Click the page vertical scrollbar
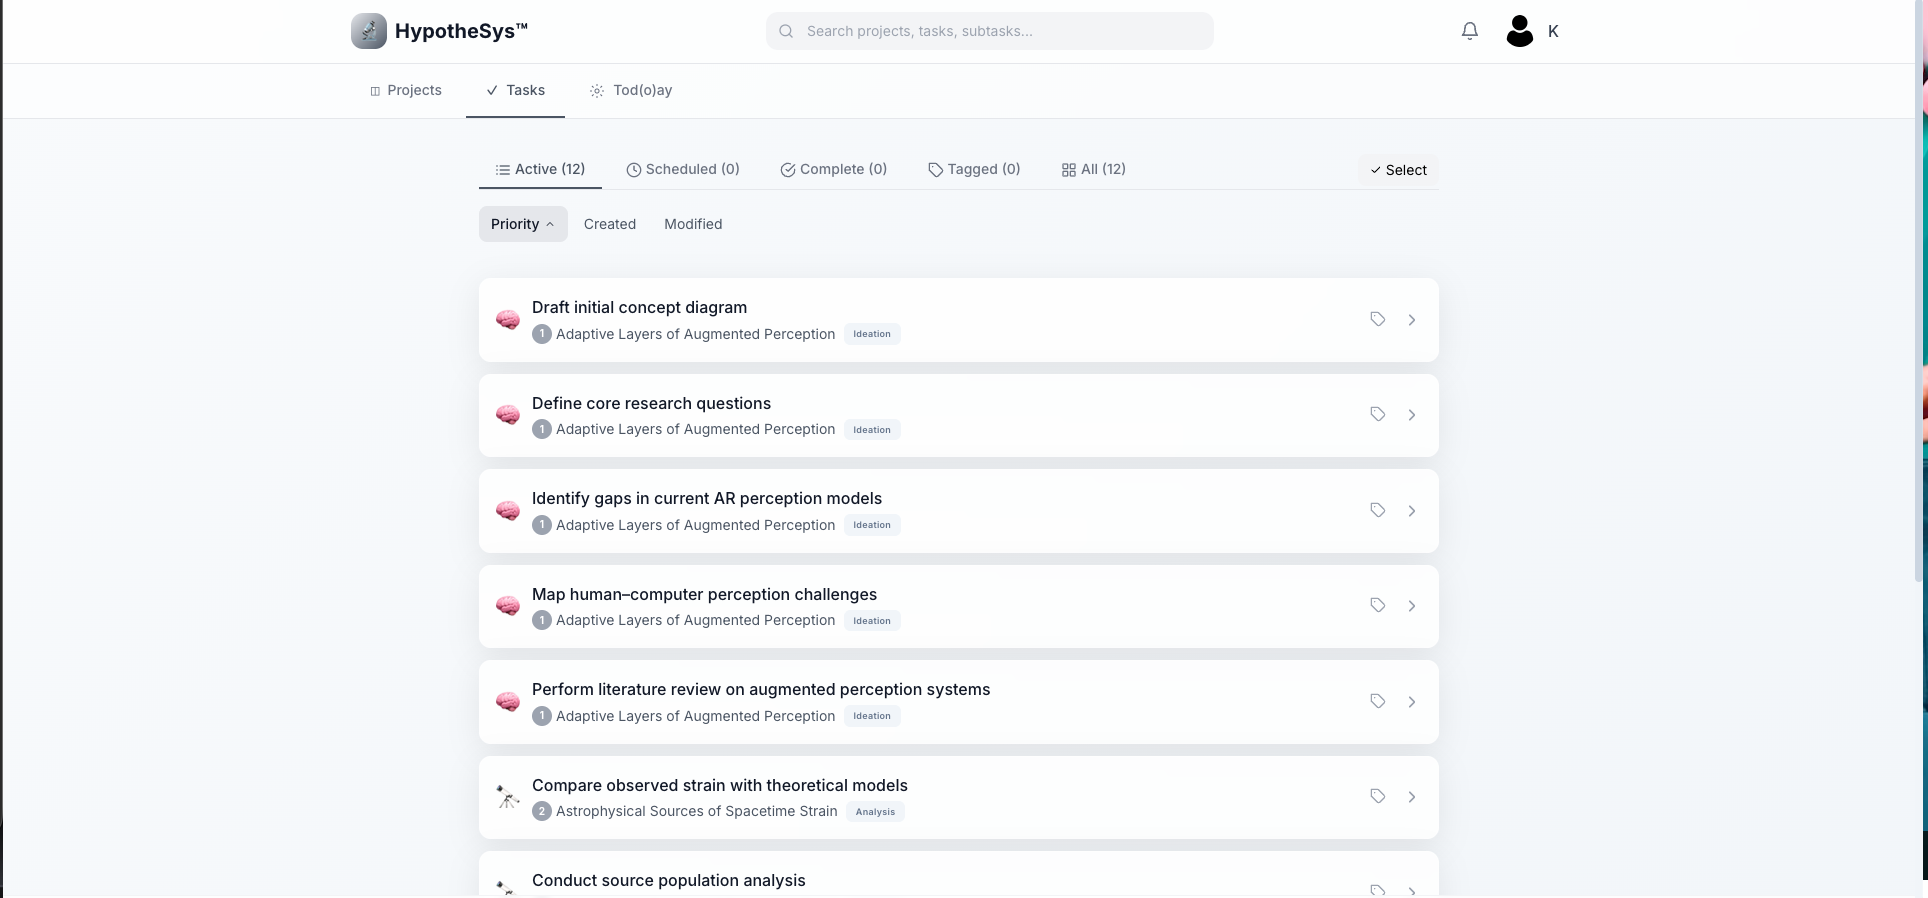 (x=1918, y=290)
